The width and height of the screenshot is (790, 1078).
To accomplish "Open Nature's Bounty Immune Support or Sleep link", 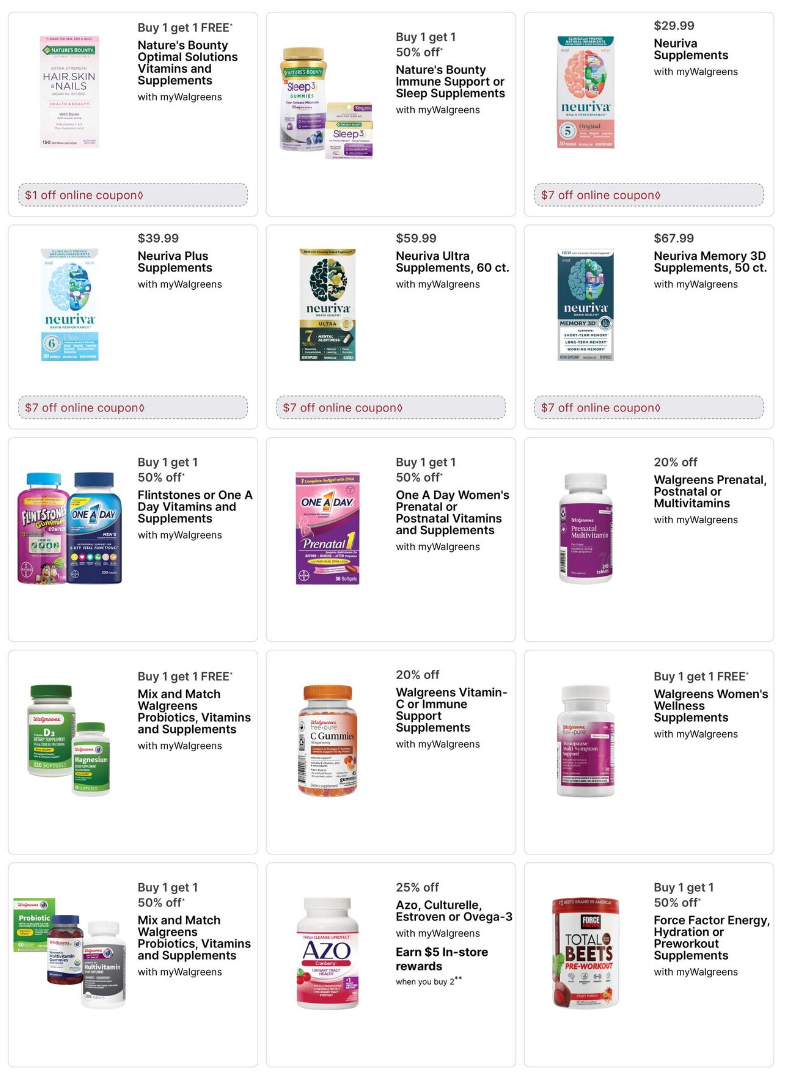I will pyautogui.click(x=450, y=82).
